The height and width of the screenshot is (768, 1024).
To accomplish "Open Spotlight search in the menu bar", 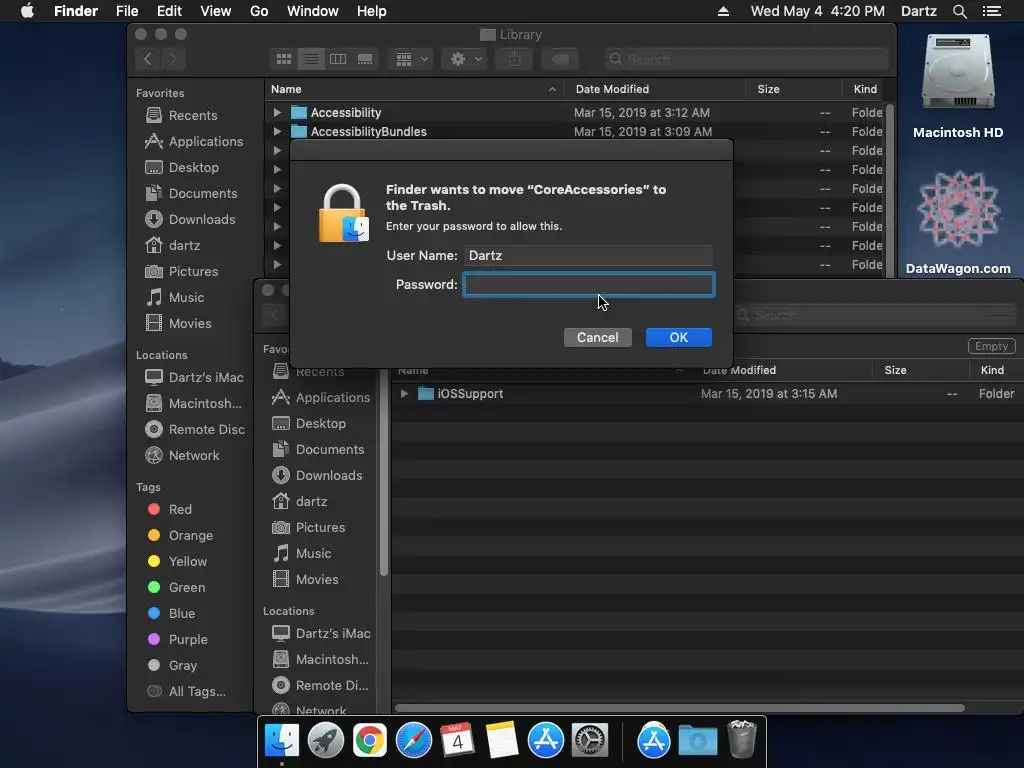I will click(x=959, y=11).
